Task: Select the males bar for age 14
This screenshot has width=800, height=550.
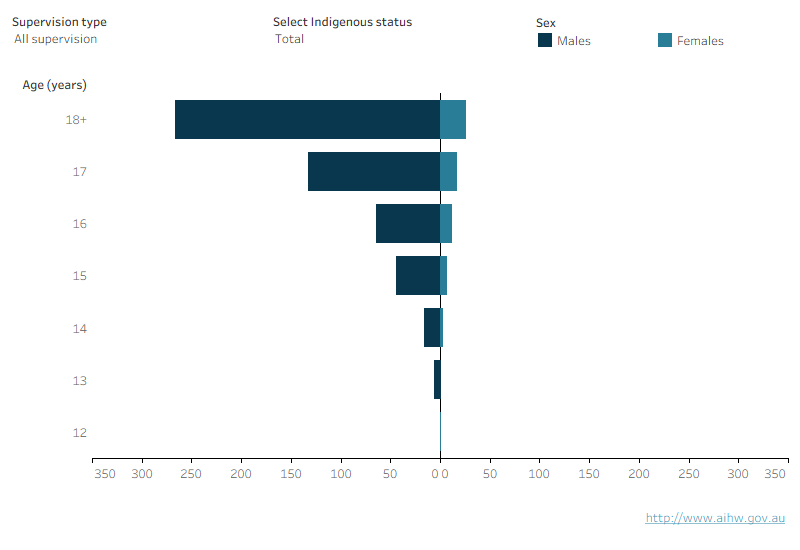Action: (432, 328)
